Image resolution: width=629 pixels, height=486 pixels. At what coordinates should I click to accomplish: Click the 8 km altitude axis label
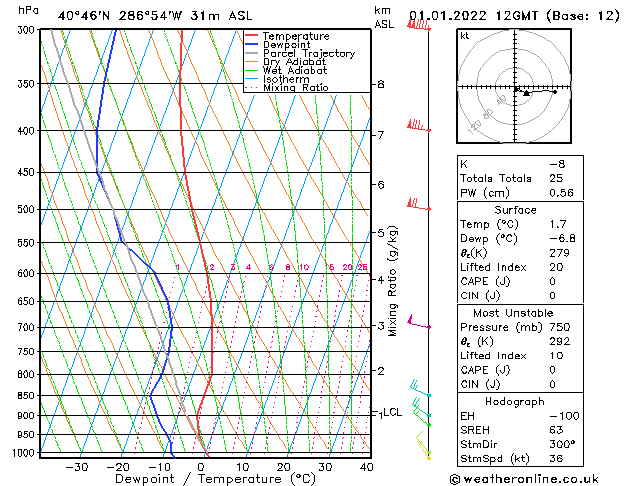coord(381,84)
